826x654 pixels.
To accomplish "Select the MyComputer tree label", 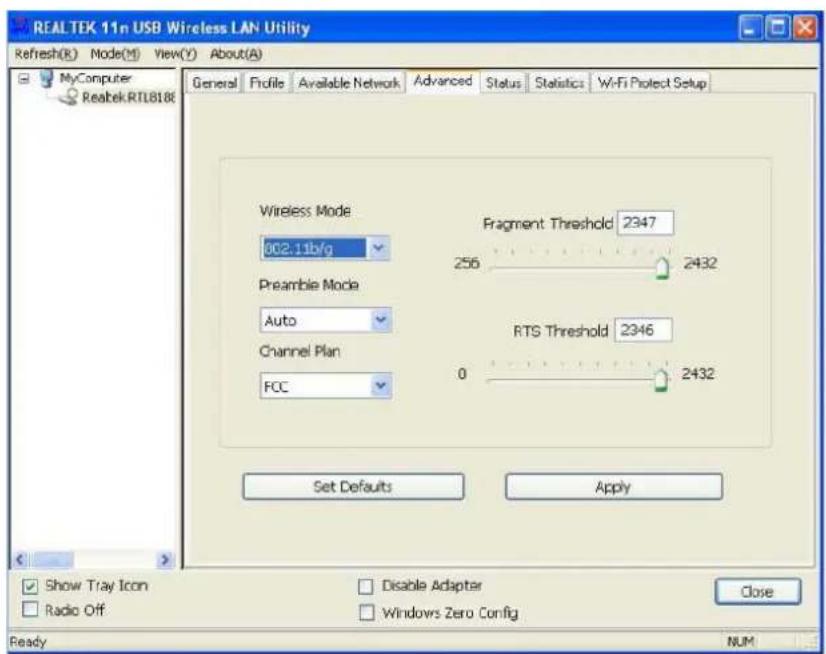I will (95, 78).
